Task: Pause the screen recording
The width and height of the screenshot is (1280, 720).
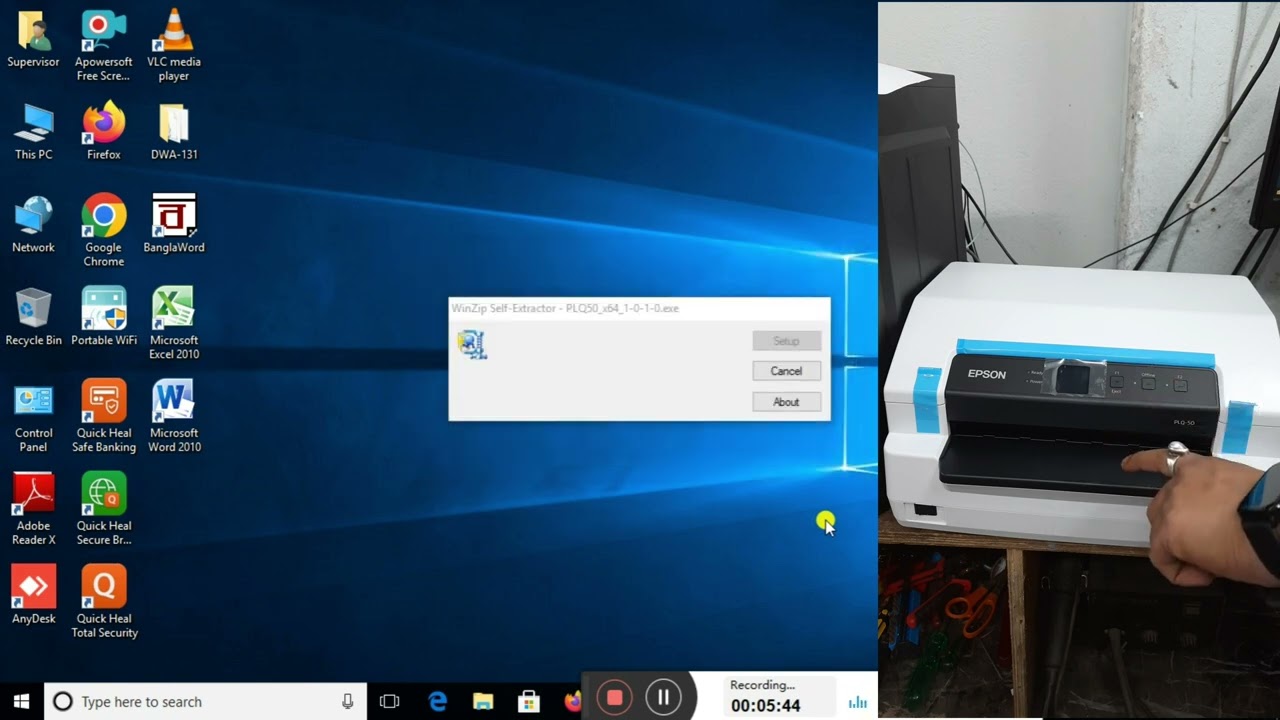Action: 663,697
